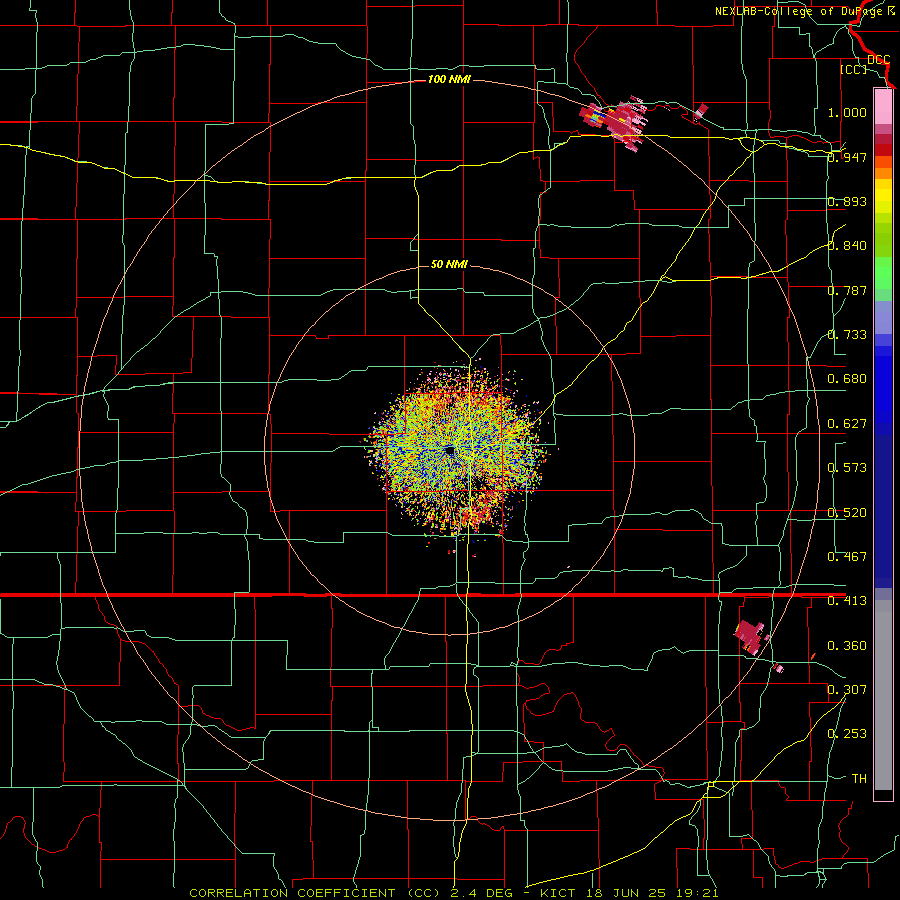Screen dimensions: 900x900
Task: Select the 0.520 legend value
Action: tap(847, 513)
